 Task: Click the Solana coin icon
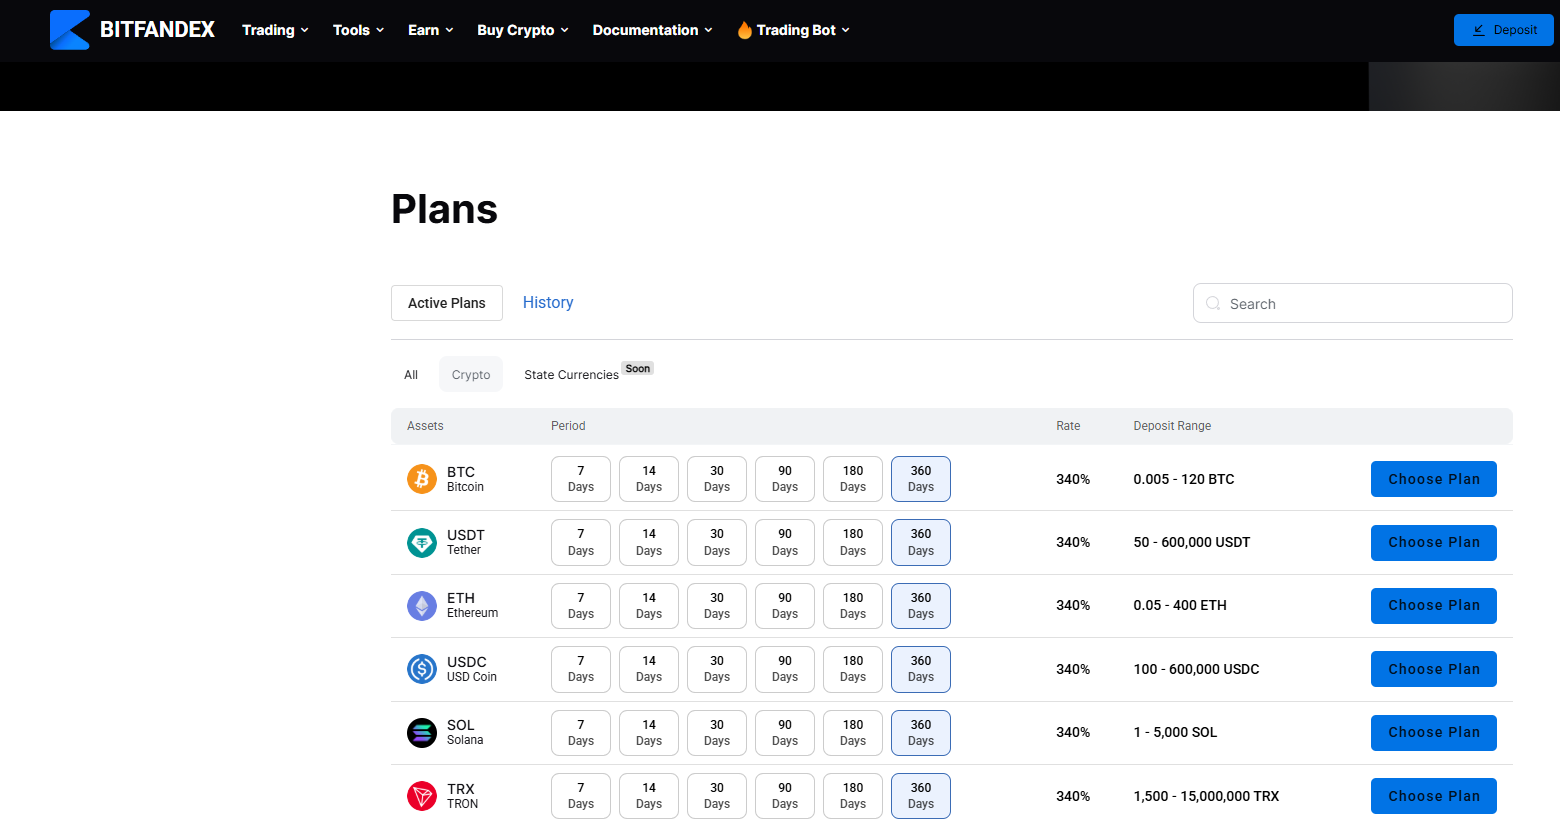pos(422,733)
